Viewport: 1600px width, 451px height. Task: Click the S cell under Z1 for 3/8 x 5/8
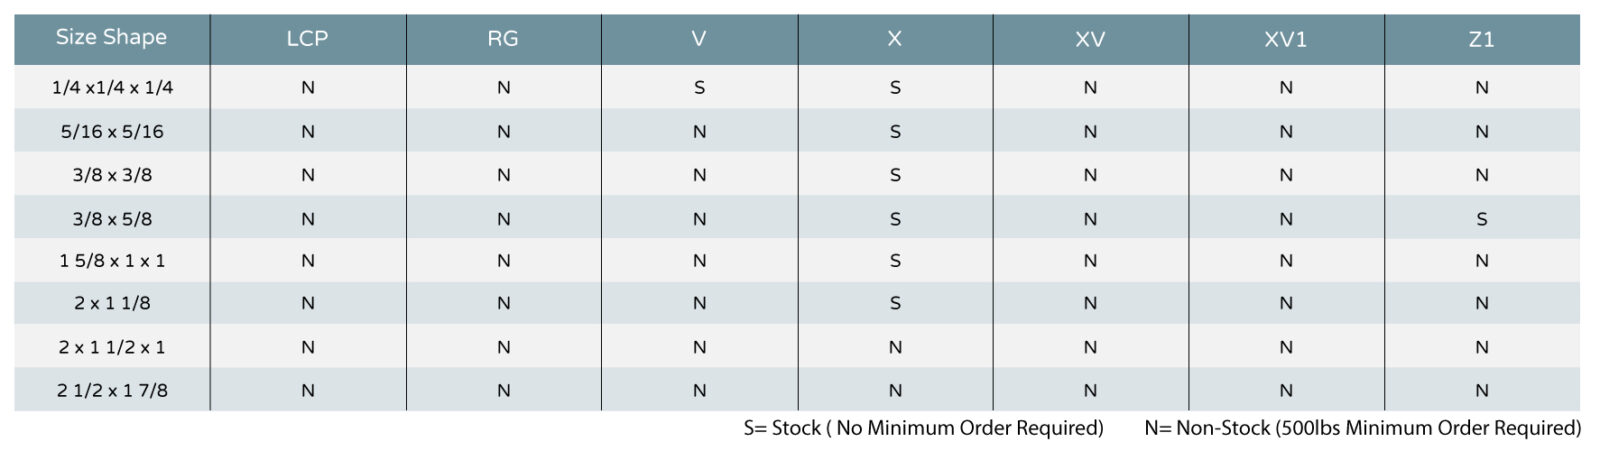pos(1482,219)
